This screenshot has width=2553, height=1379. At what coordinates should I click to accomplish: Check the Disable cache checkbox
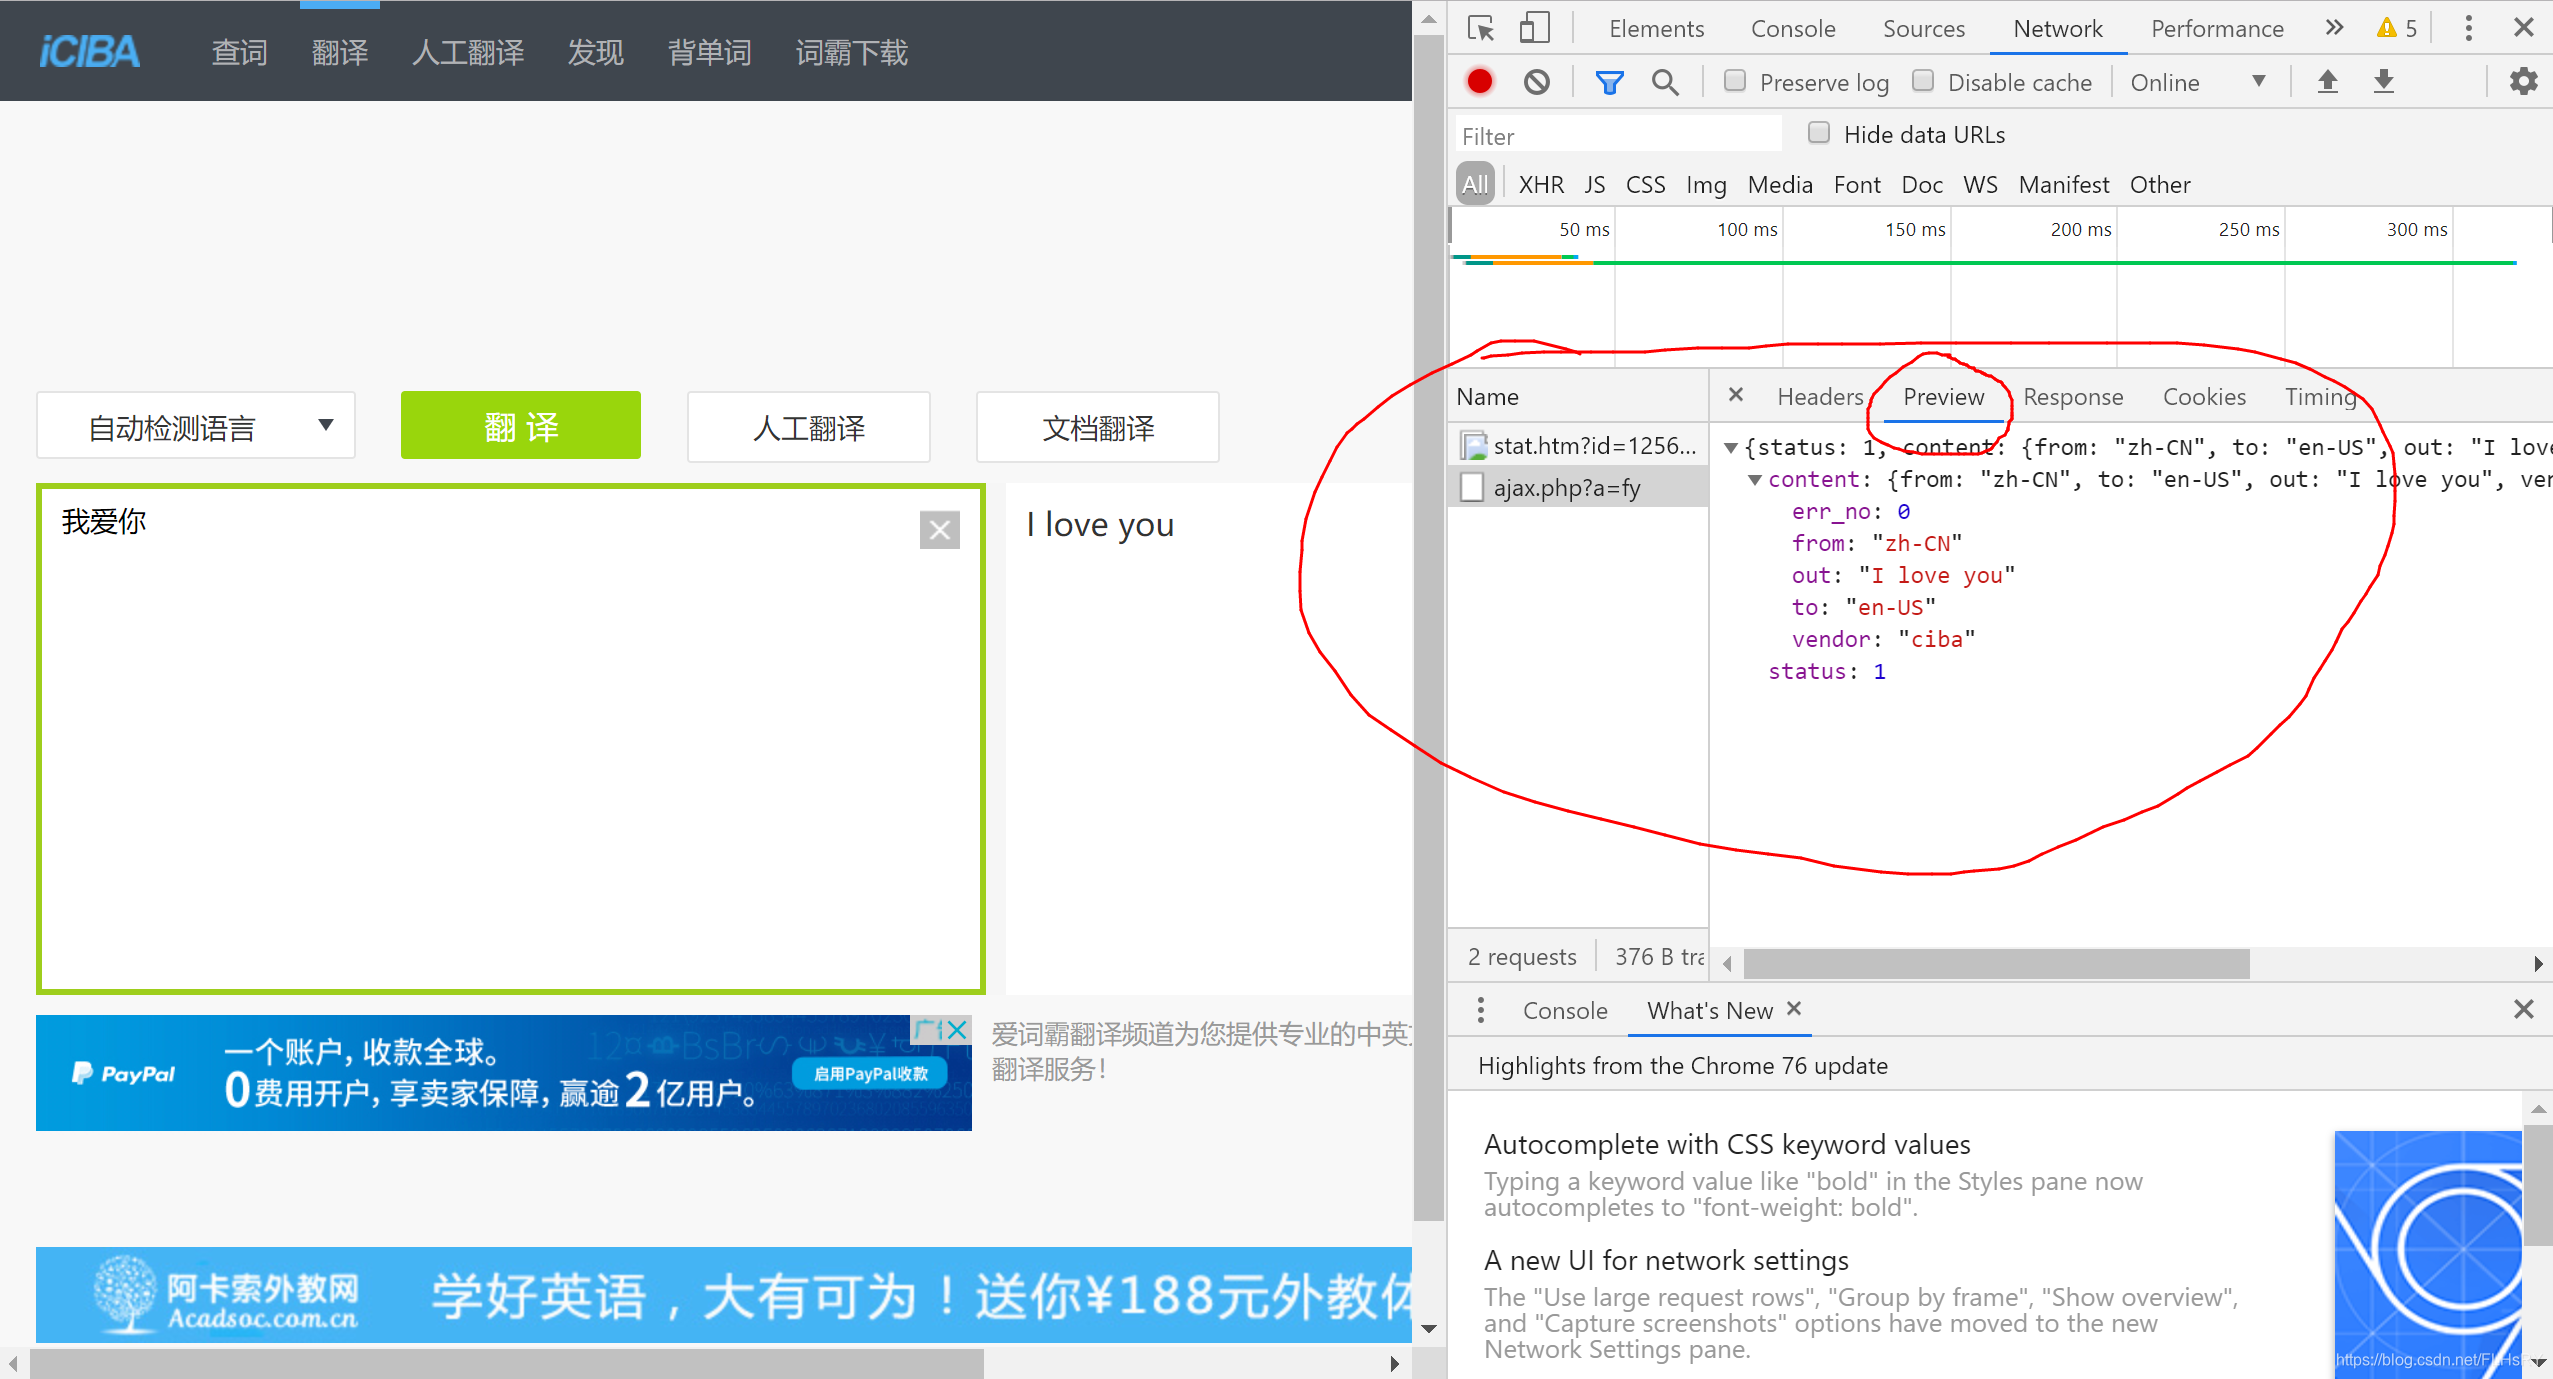[1923, 81]
